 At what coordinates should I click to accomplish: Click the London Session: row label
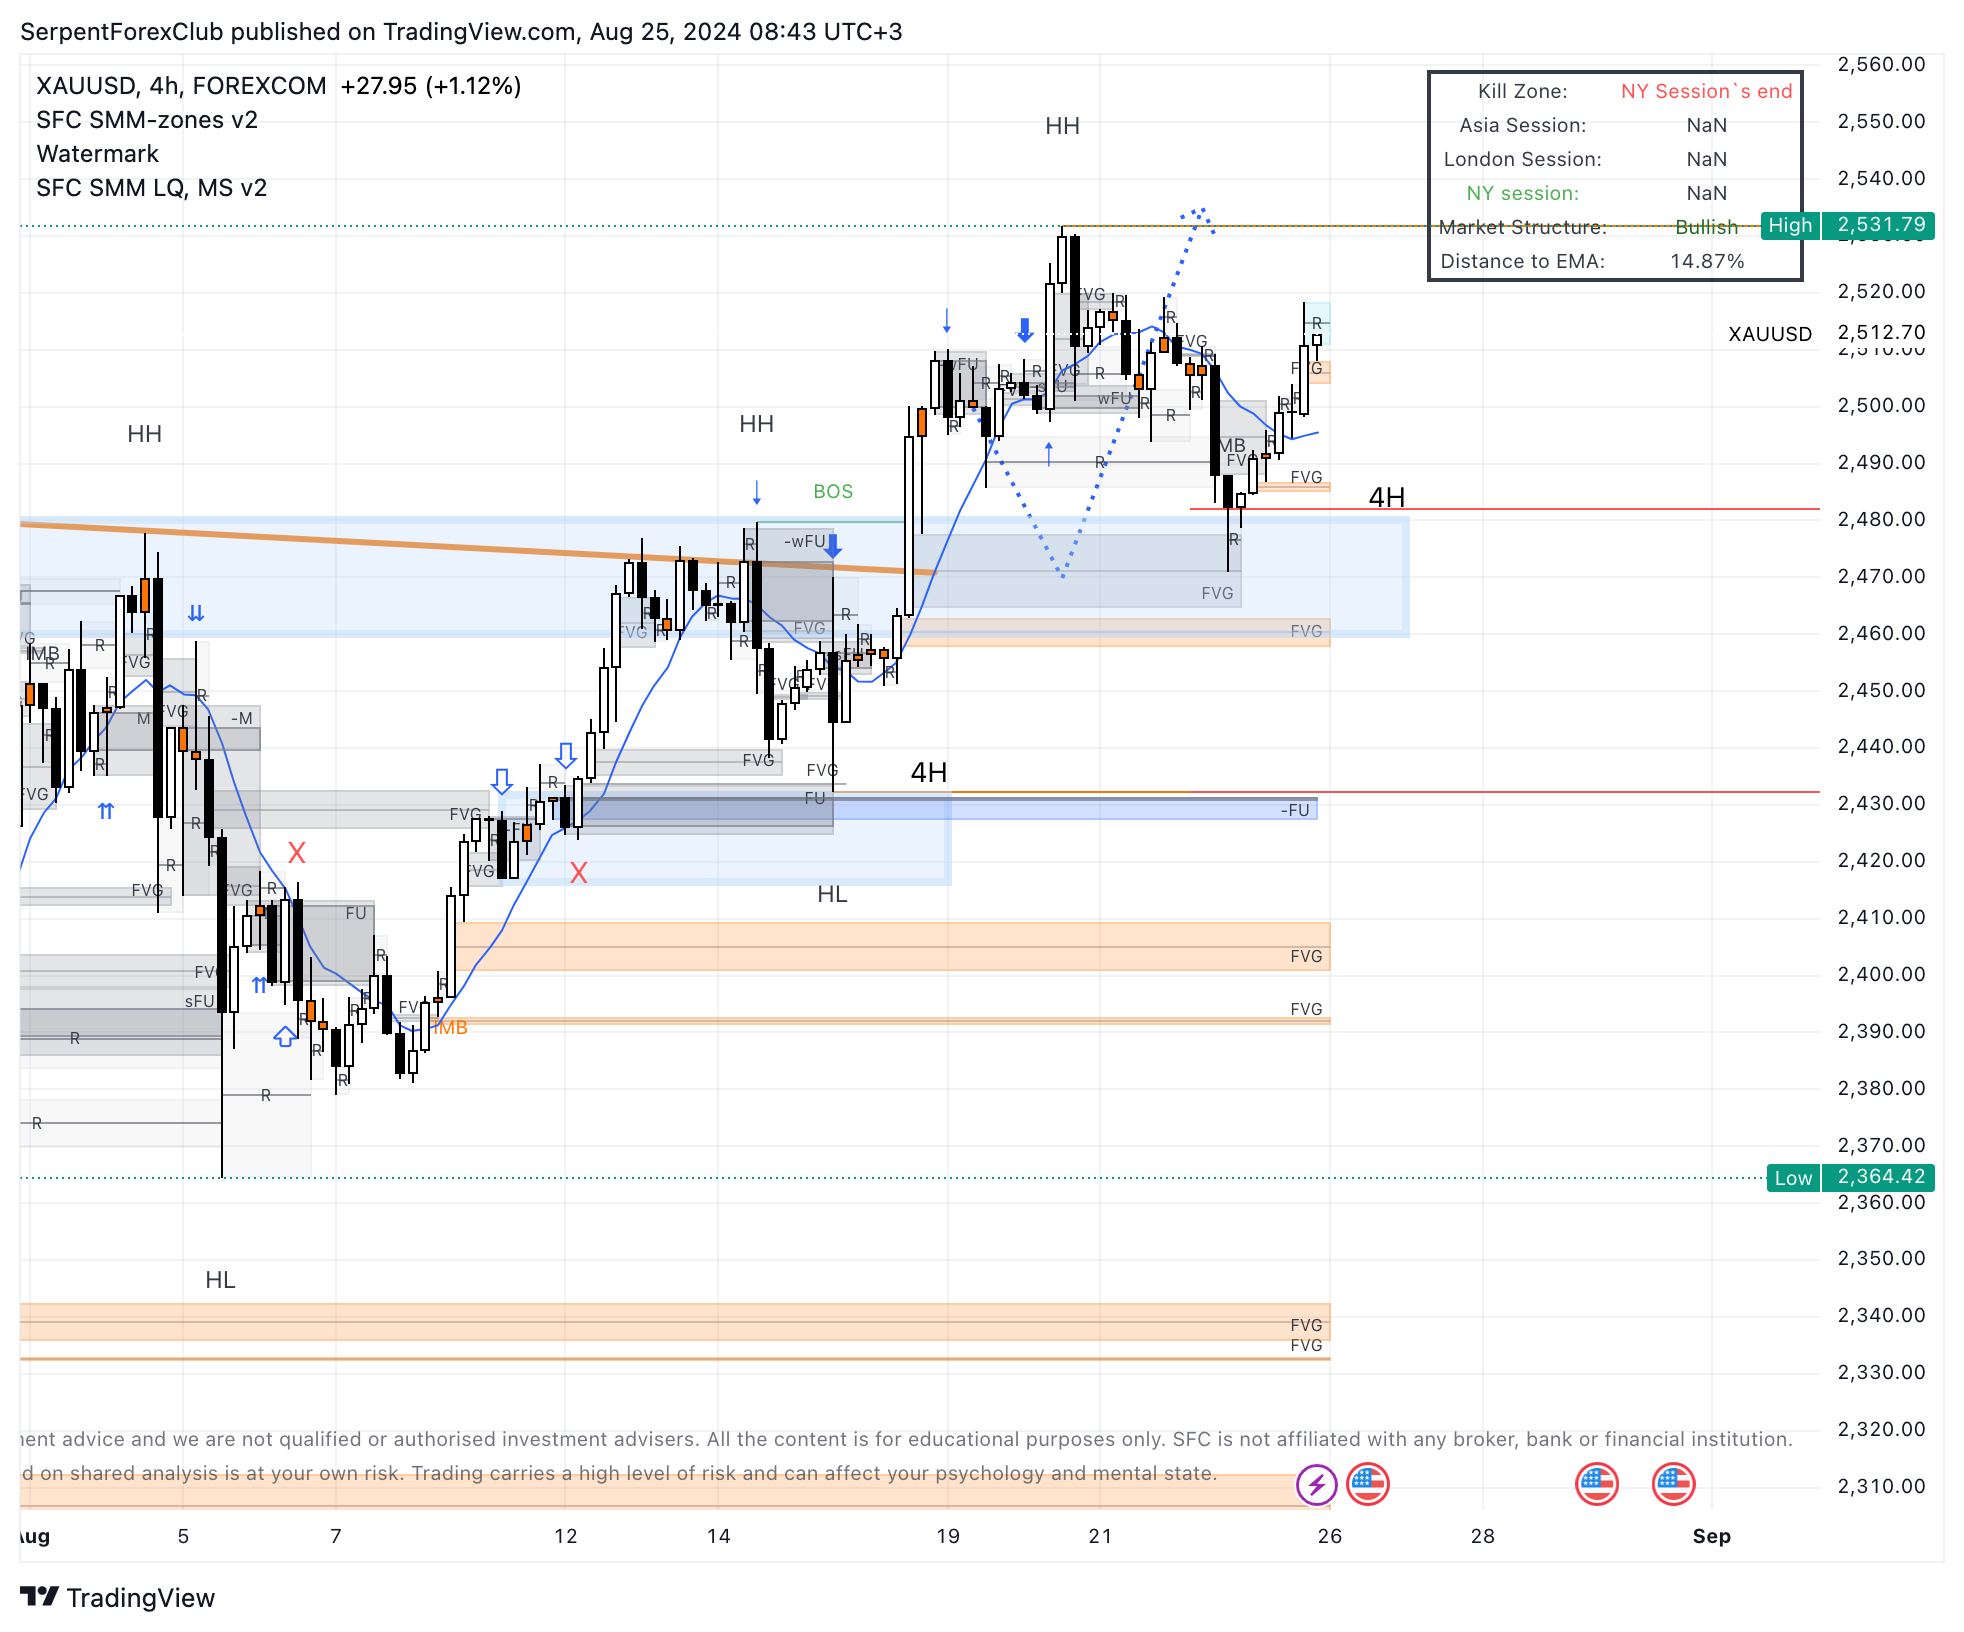coord(1522,159)
